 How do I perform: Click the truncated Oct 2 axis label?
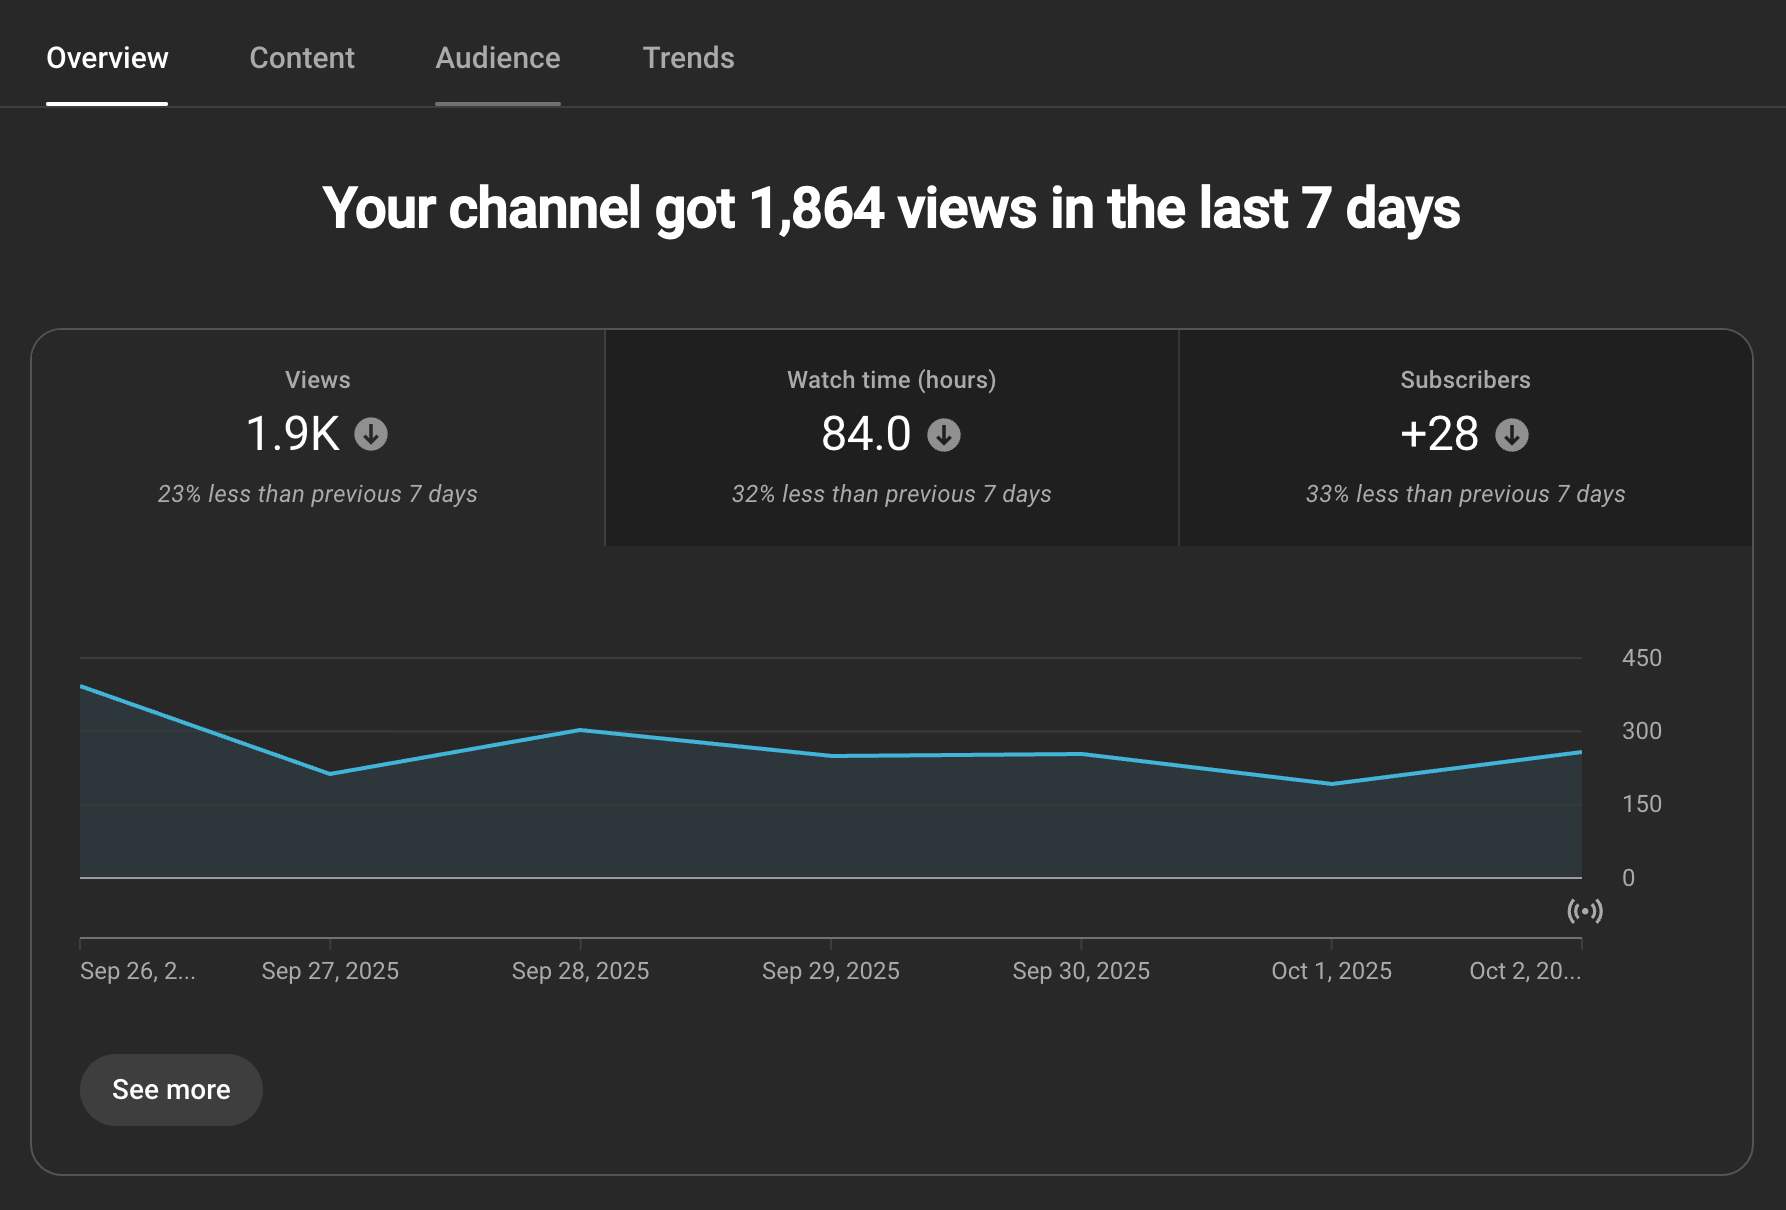tap(1525, 971)
